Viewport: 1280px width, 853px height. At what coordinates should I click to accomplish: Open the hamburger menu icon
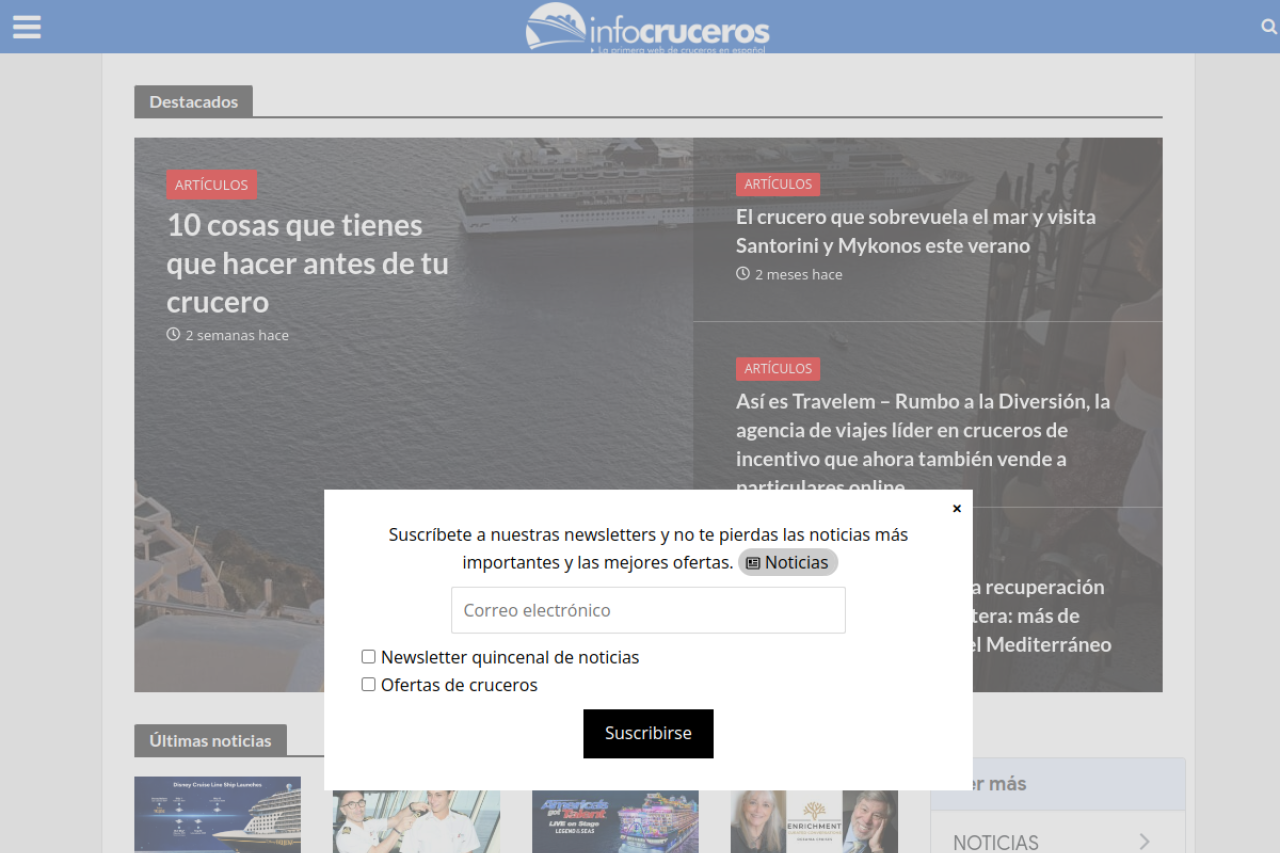[27, 27]
